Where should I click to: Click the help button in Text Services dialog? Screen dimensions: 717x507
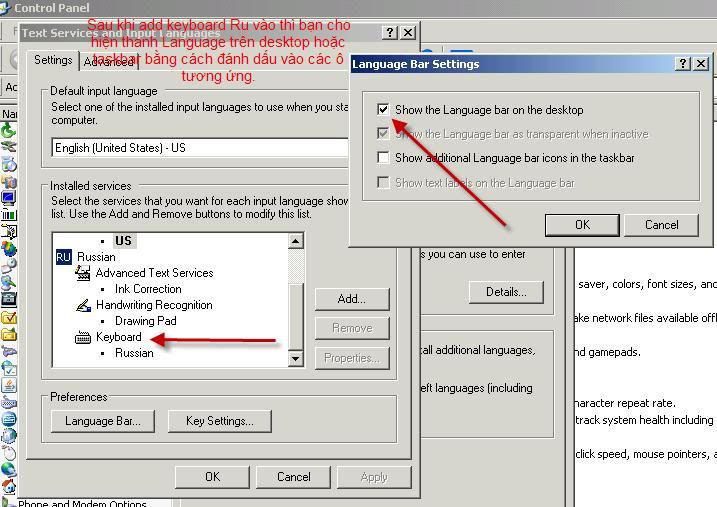(x=391, y=33)
